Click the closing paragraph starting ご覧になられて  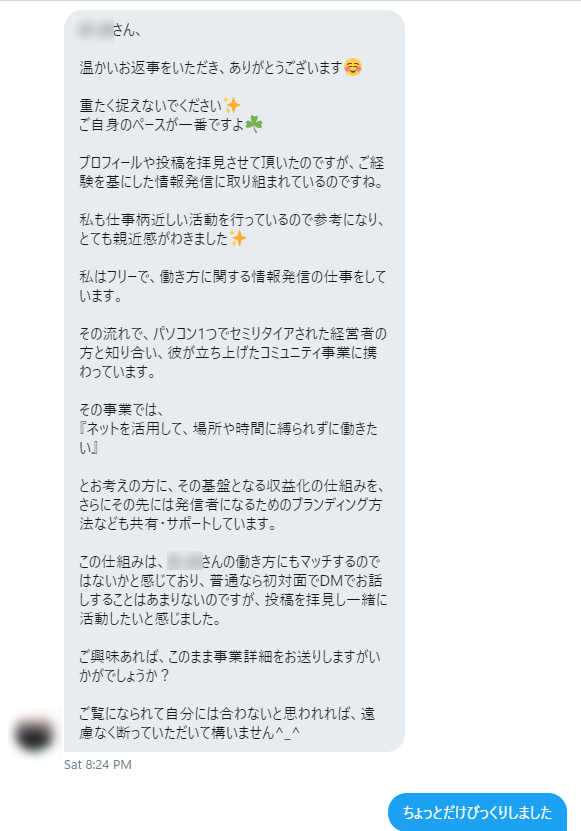[x=227, y=723]
